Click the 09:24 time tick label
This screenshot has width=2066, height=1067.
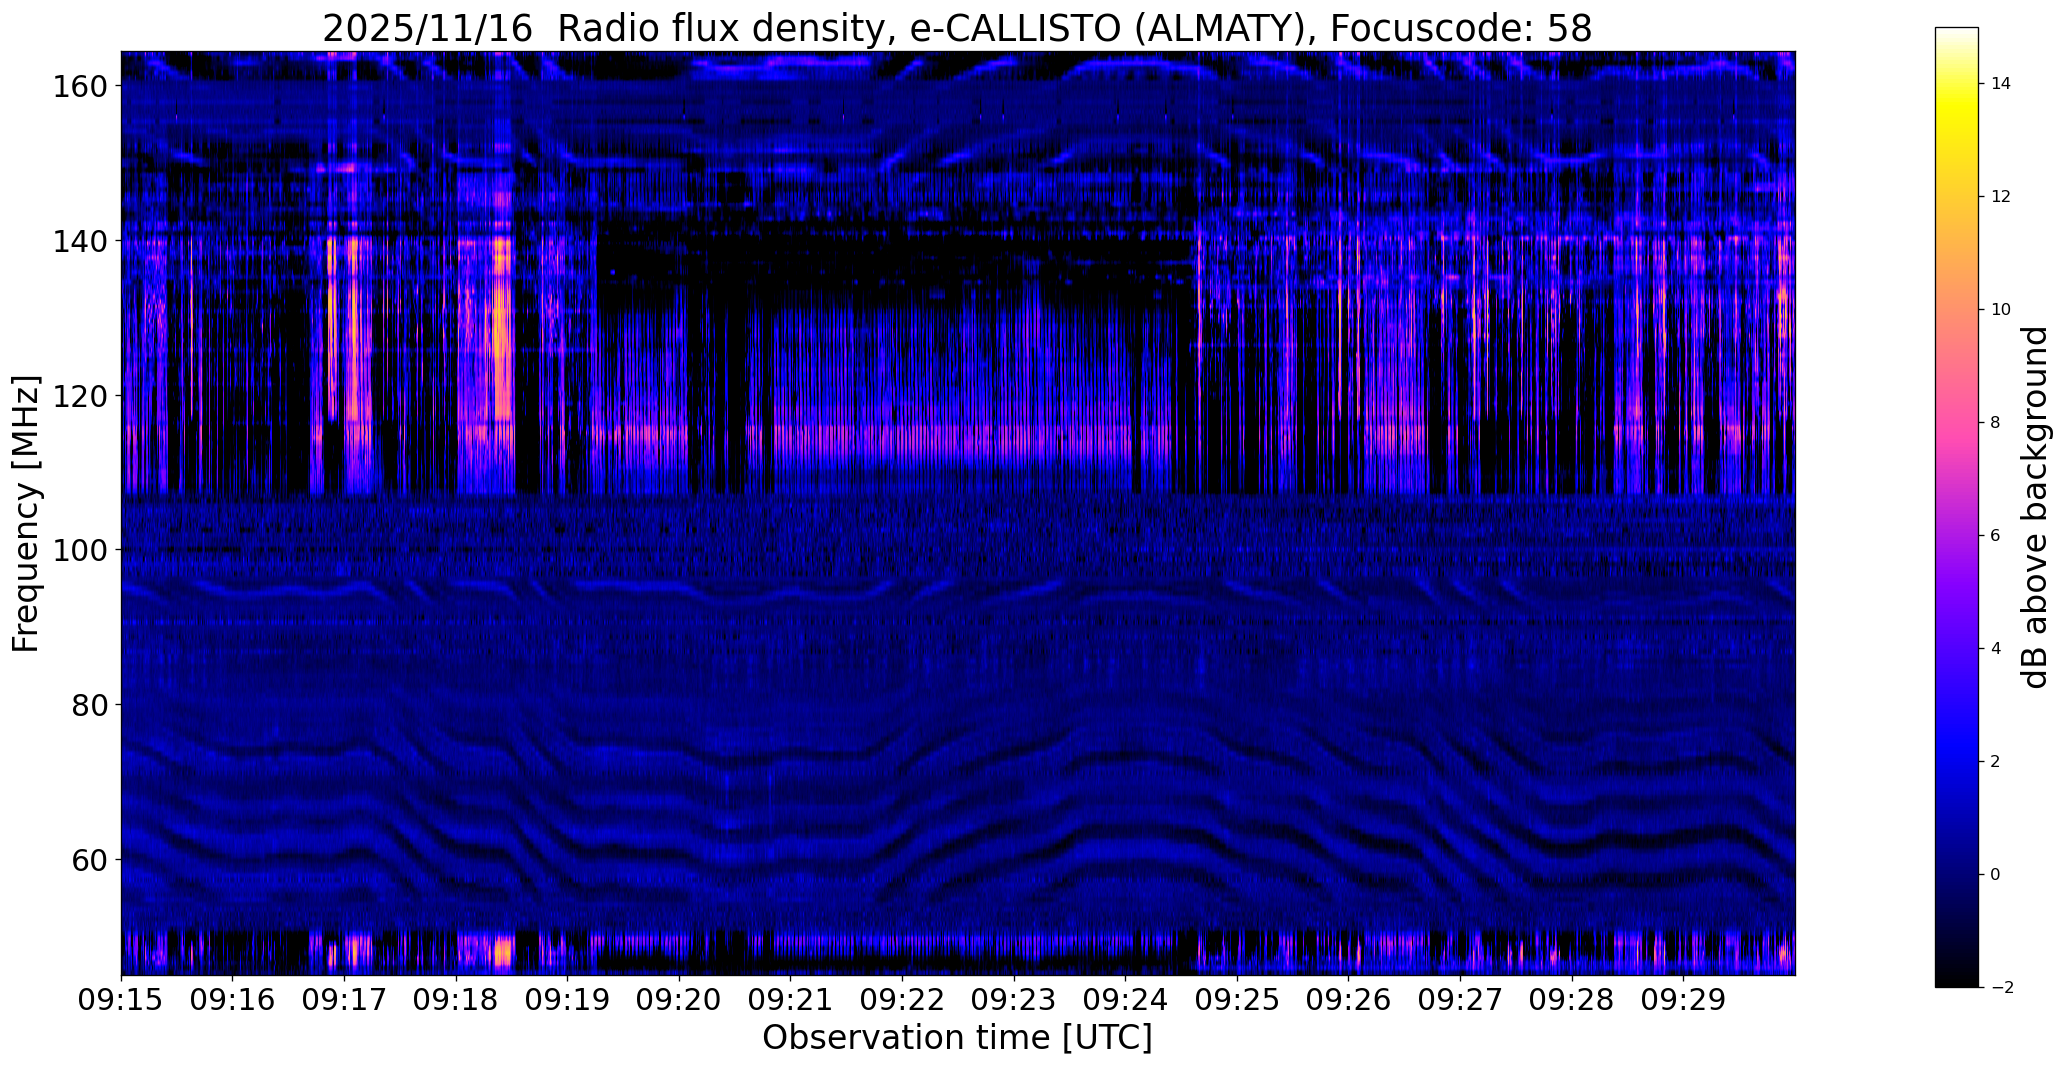(1125, 999)
